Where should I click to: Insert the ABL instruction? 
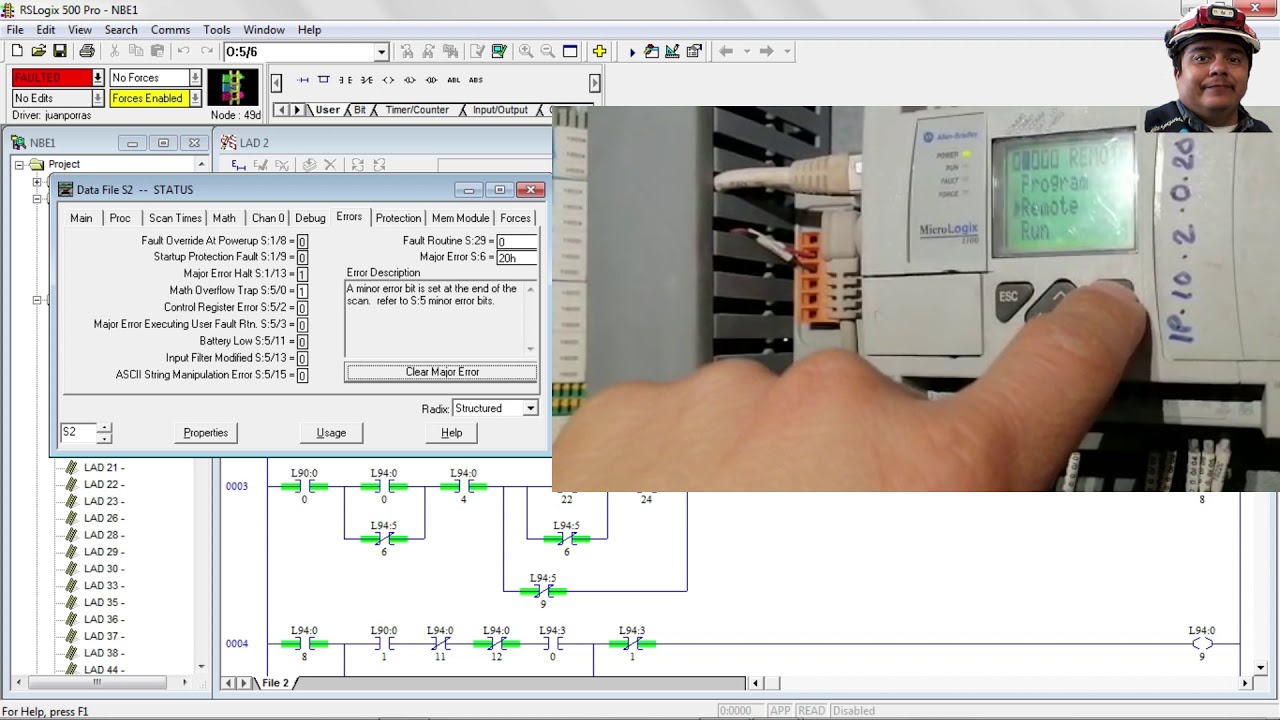click(x=454, y=80)
